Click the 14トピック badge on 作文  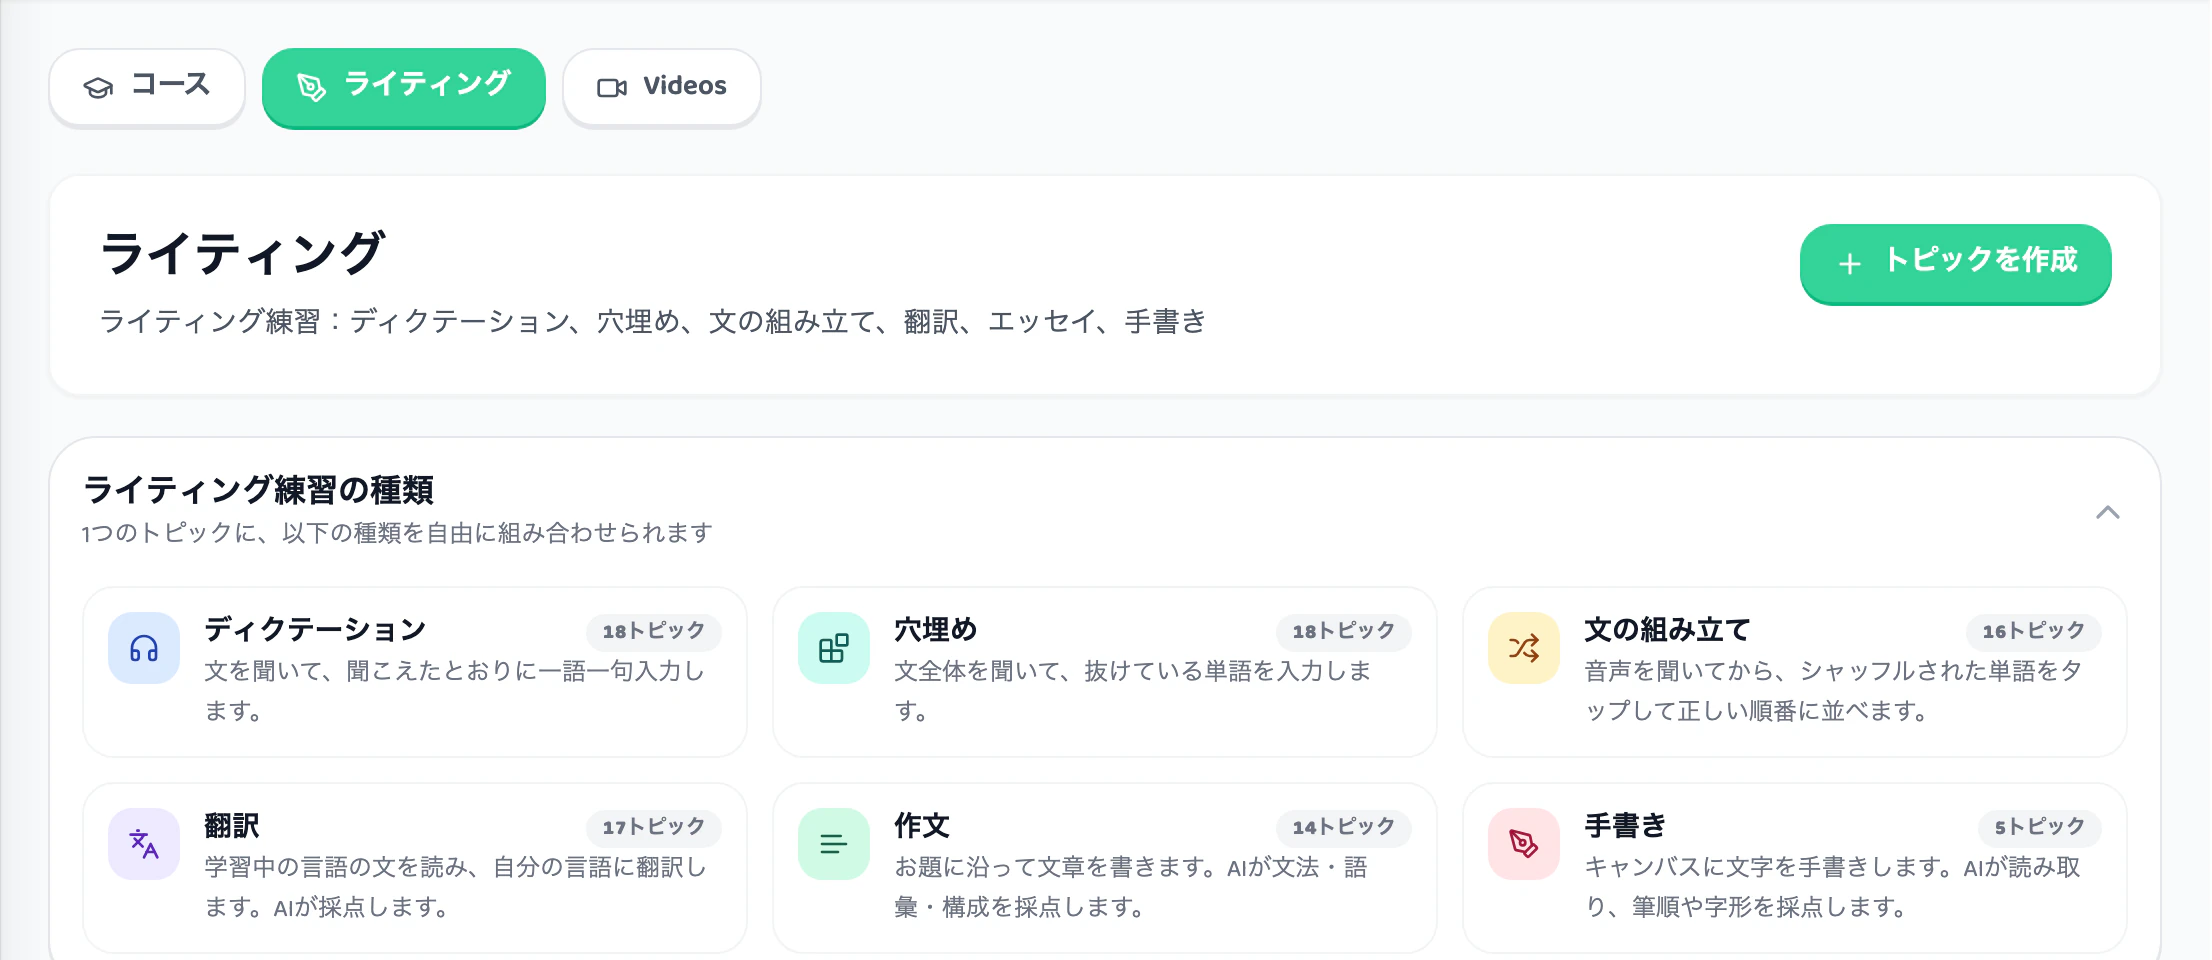pyautogui.click(x=1344, y=827)
